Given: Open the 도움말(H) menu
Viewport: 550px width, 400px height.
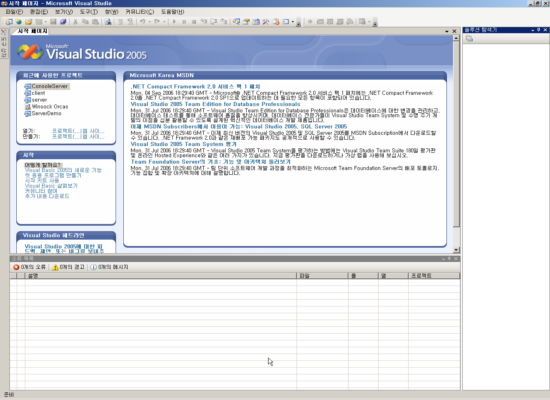Looking at the screenshot, I should (172, 12).
